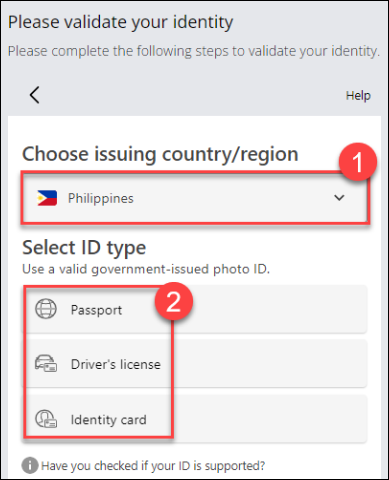The image size is (389, 480).
Task: Click the "Select ID type" heading
Action: click(x=84, y=248)
